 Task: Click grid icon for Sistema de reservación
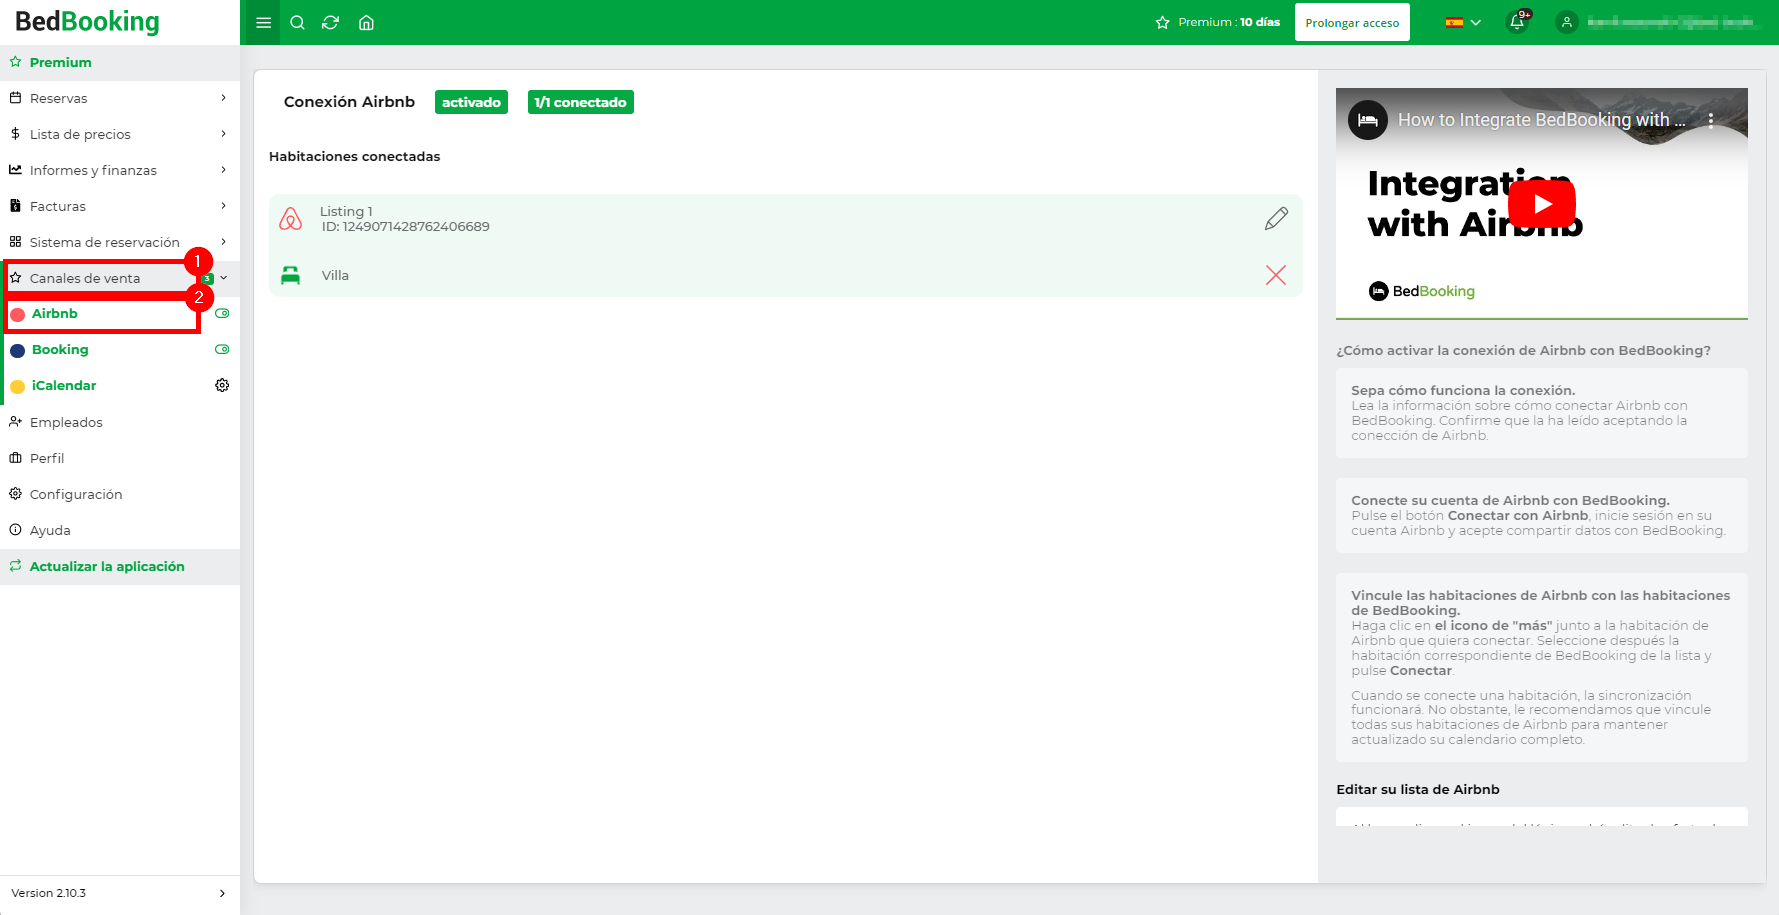click(15, 242)
